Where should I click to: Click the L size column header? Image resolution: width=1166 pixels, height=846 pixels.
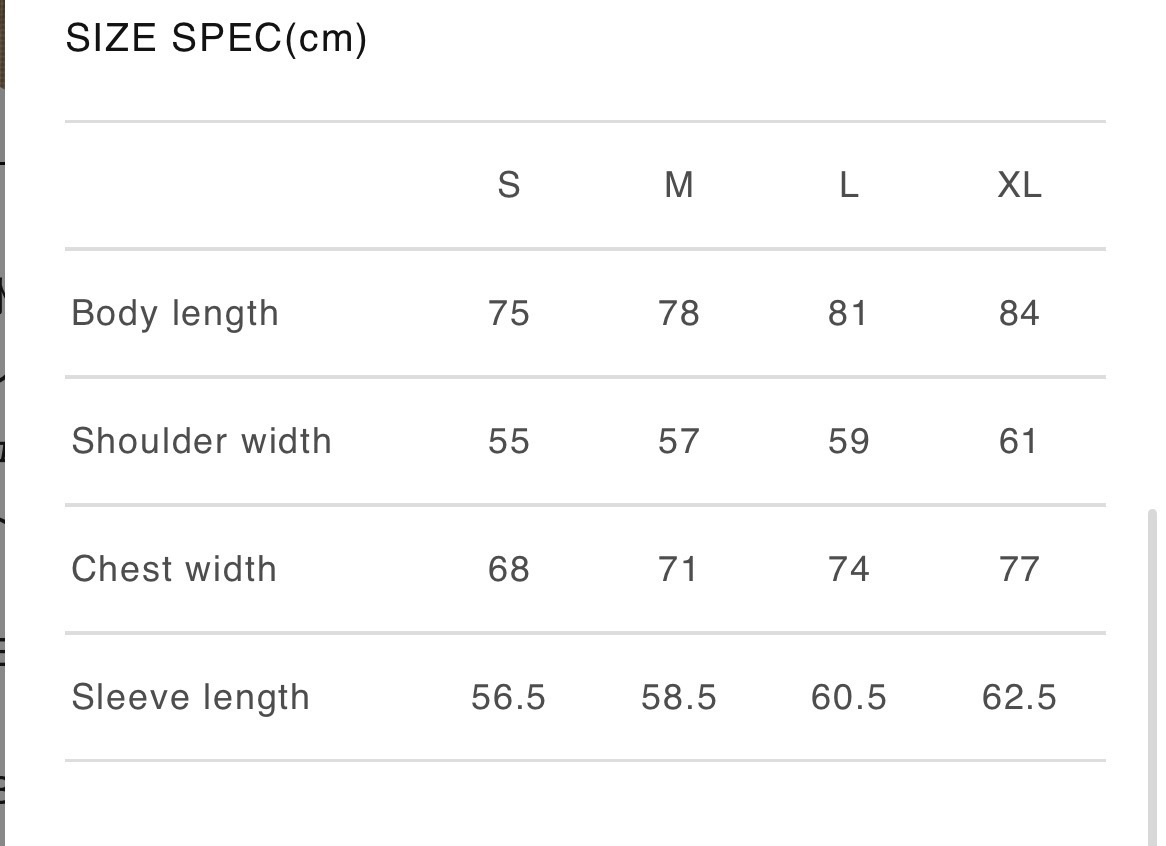click(848, 185)
